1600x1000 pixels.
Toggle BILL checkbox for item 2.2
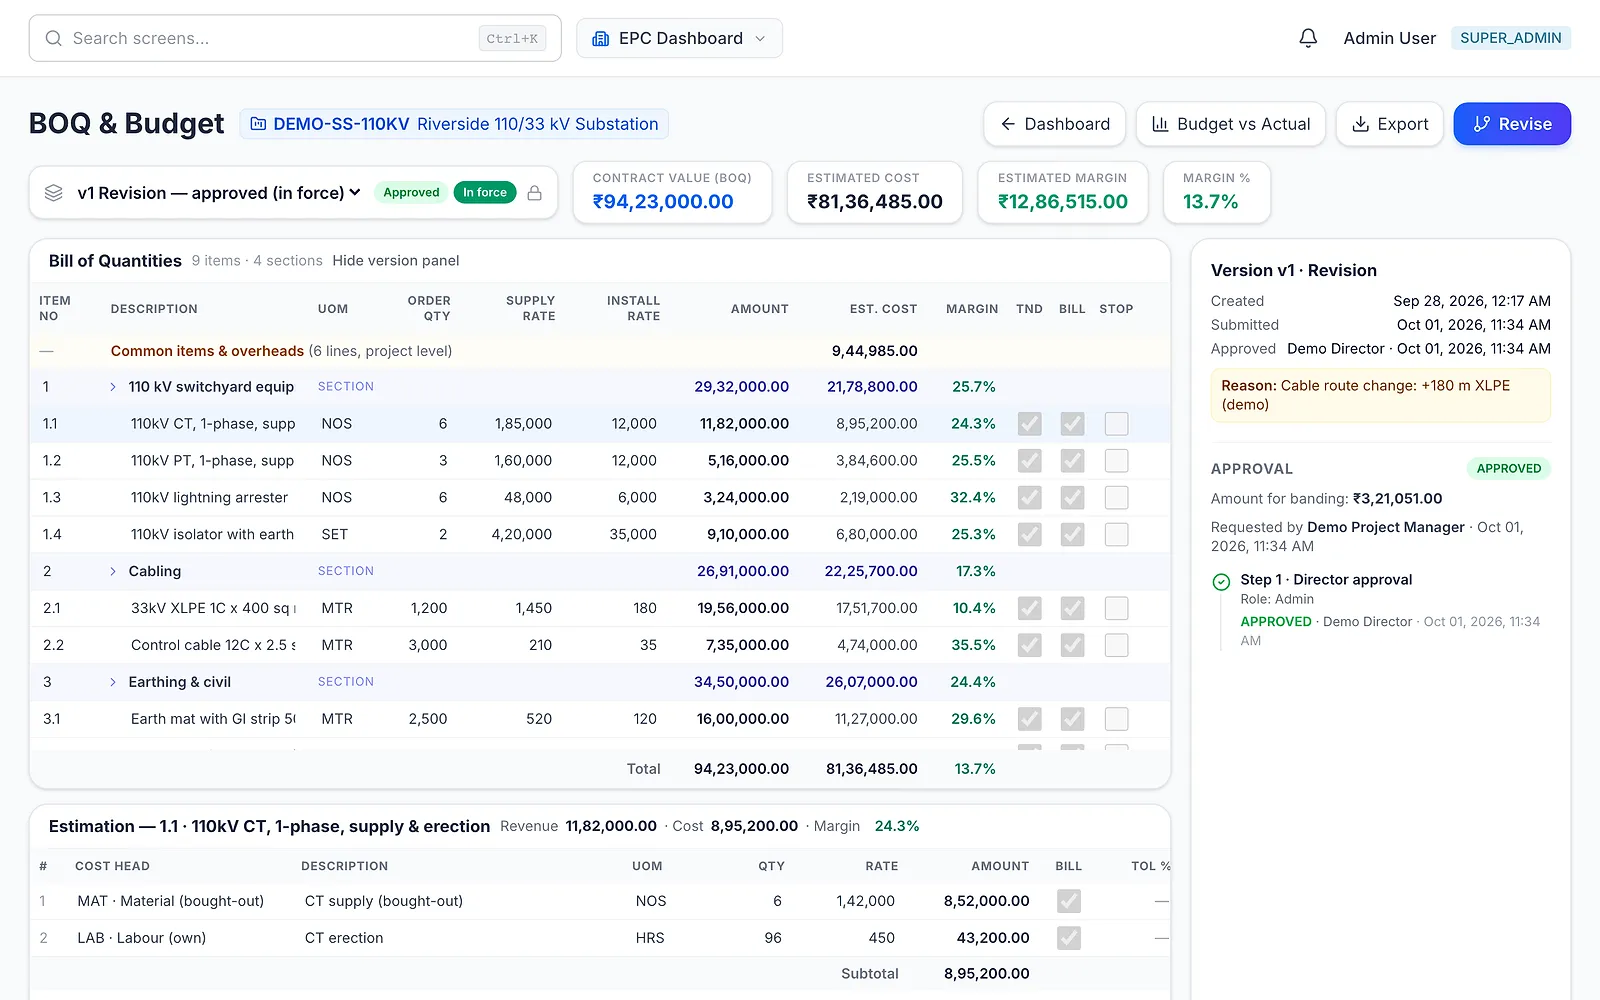point(1072,645)
